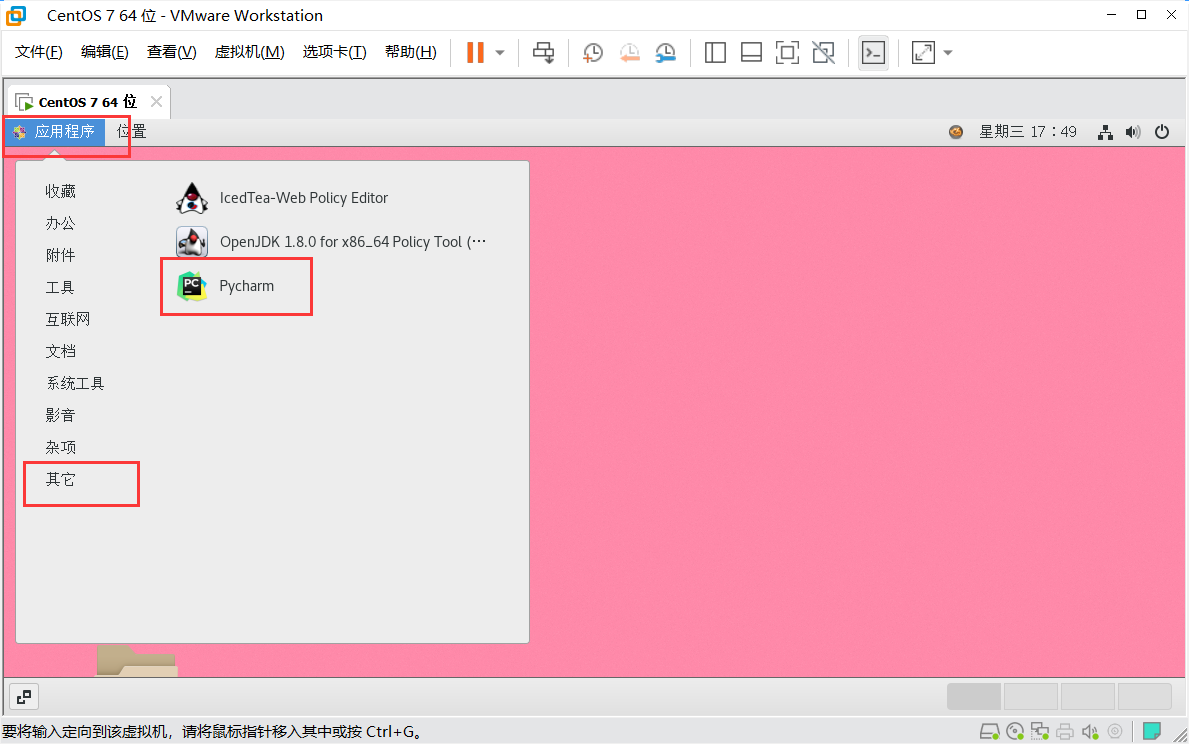Take a snapshot of the virtual machine
Viewport: 1189px width, 744px height.
coord(592,52)
